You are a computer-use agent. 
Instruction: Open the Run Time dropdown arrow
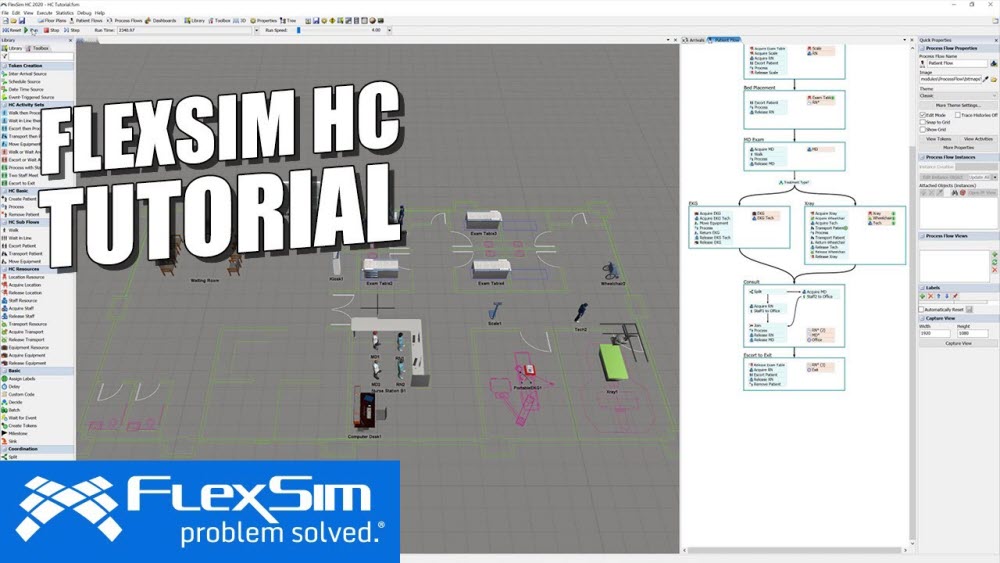(x=256, y=30)
